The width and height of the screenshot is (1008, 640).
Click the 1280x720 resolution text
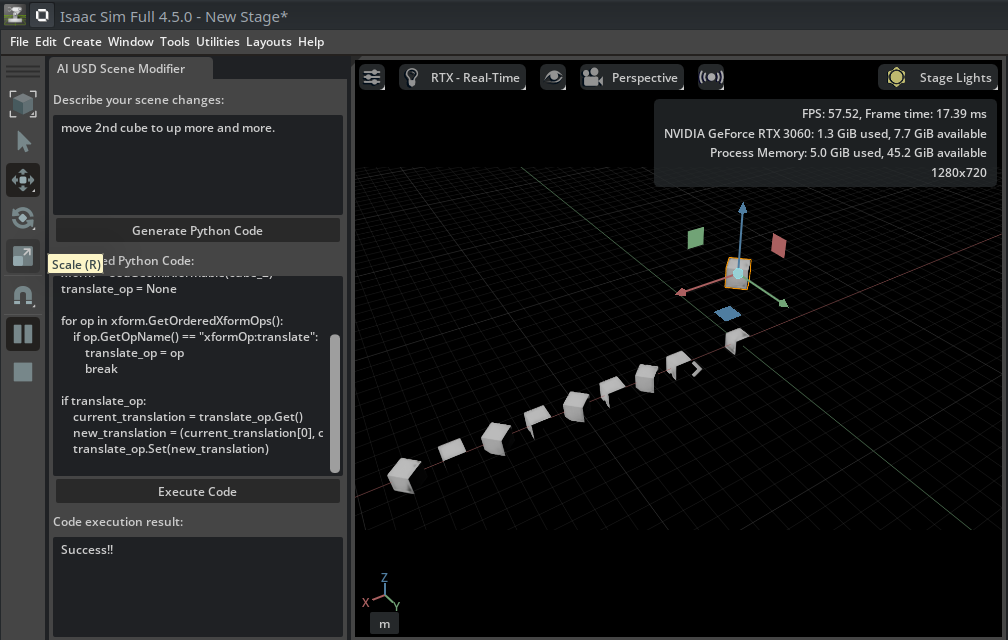[958, 173]
